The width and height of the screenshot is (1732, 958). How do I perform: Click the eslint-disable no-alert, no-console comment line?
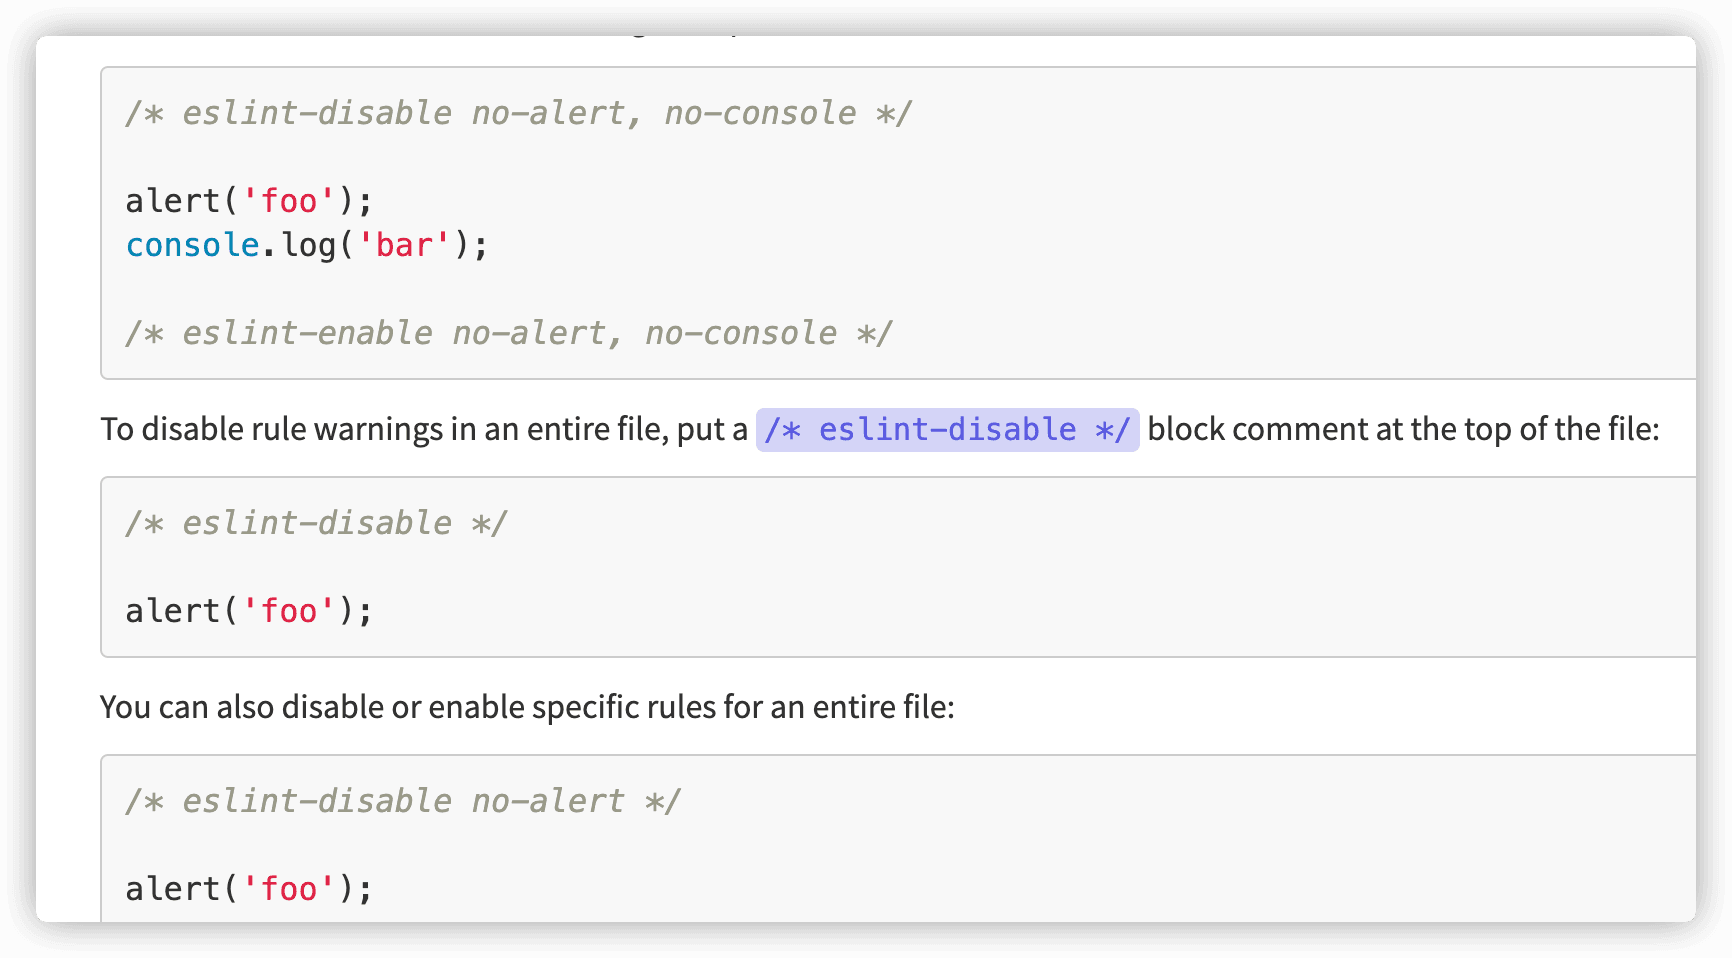click(518, 113)
